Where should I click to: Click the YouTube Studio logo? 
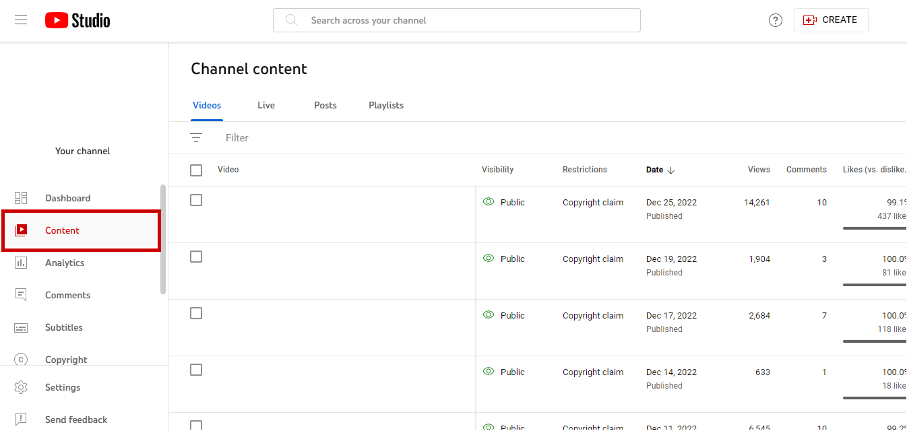[x=78, y=20]
